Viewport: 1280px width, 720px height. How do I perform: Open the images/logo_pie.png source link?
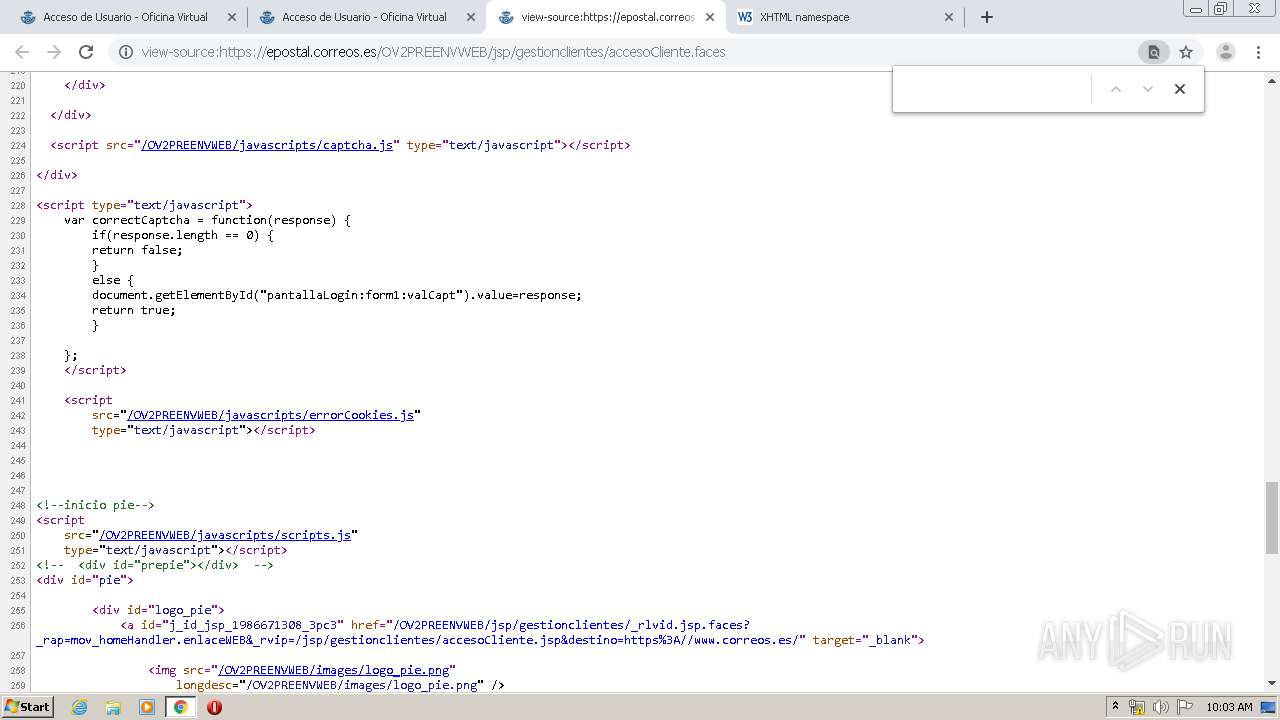tap(333, 670)
